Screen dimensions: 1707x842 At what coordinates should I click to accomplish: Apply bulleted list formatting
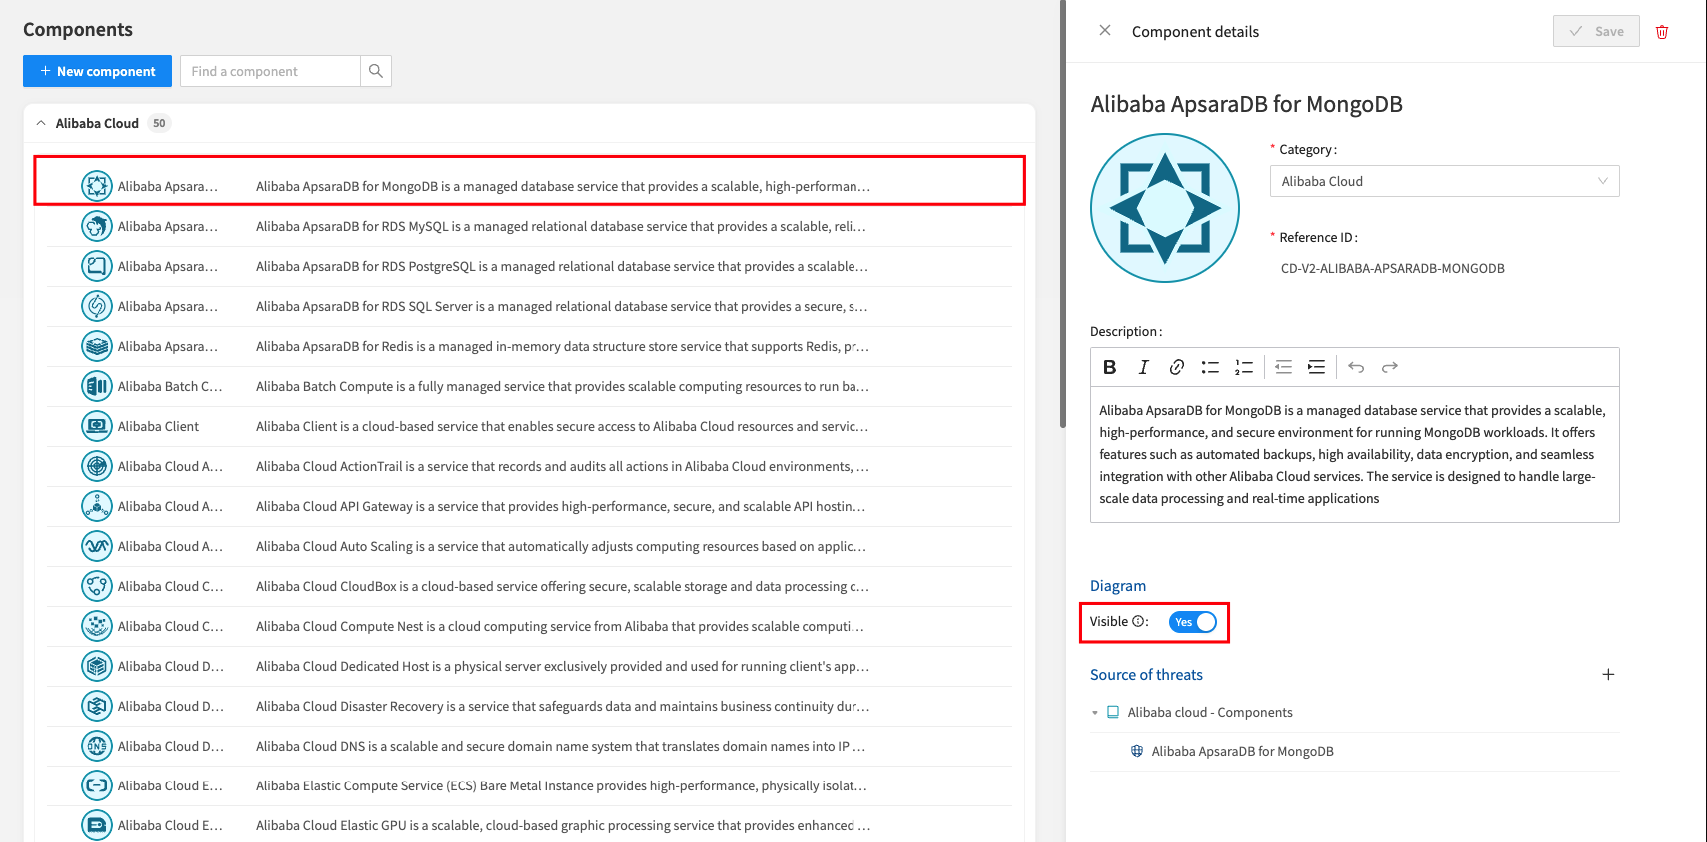(x=1210, y=367)
